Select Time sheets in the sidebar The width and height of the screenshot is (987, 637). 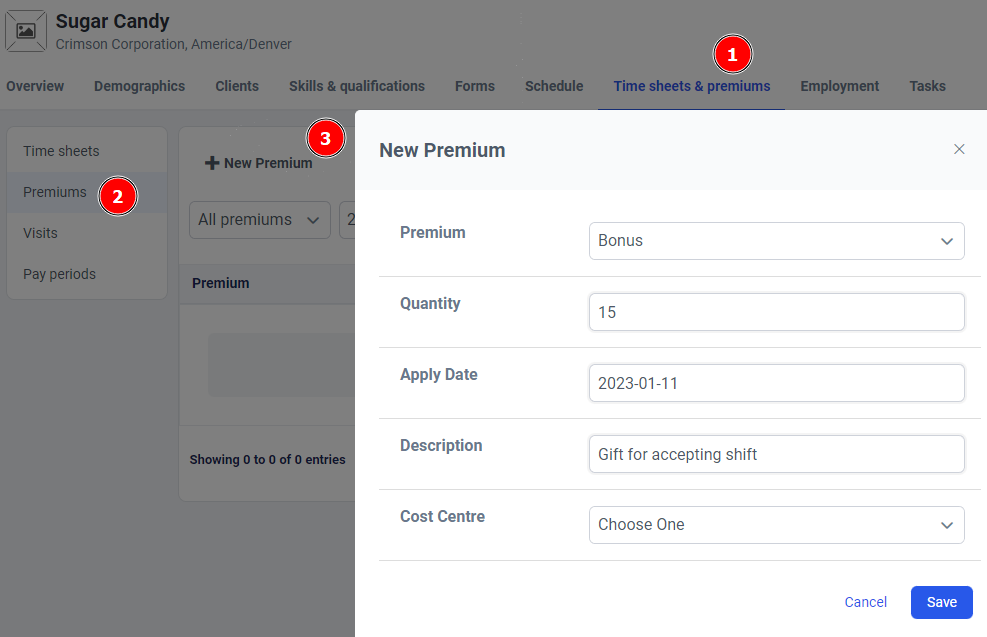[61, 151]
